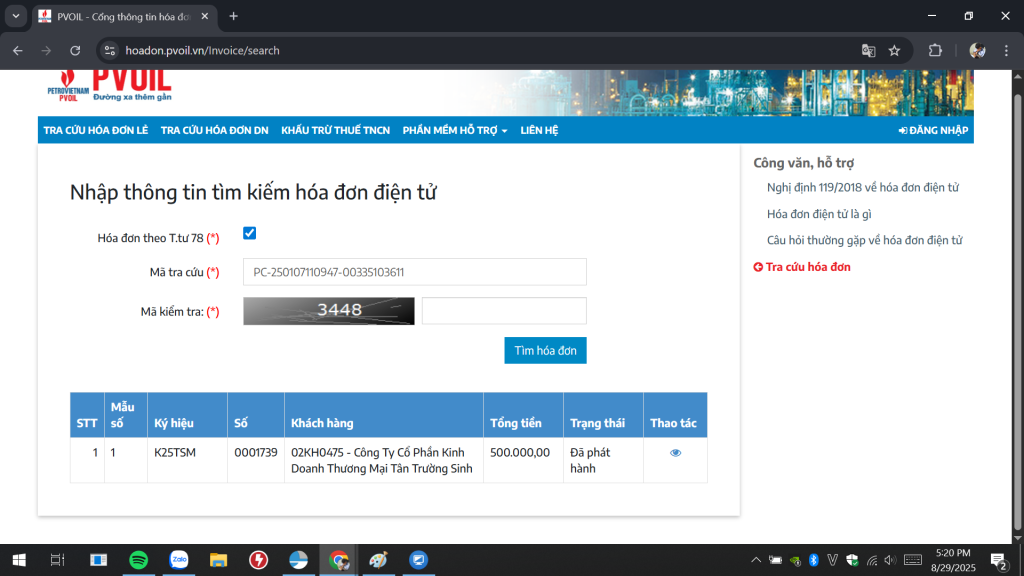The height and width of the screenshot is (576, 1024).
Task: Open the Wi-Fi network tray icon
Action: (872, 560)
